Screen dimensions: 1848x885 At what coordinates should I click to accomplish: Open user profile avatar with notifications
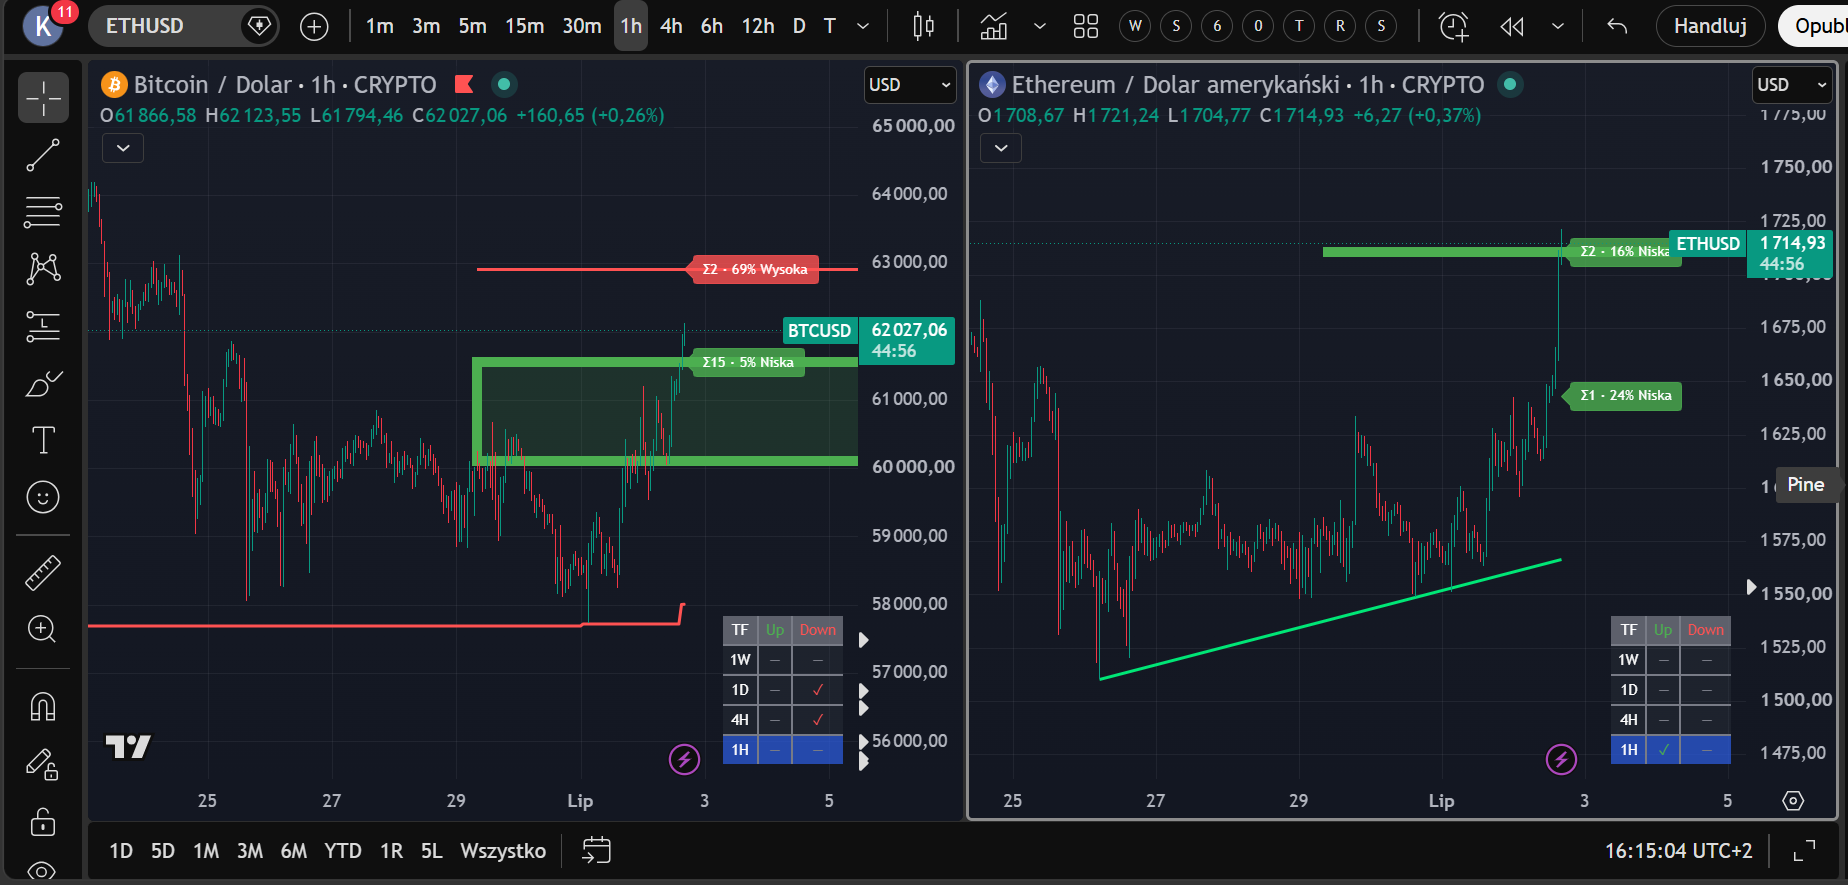45,25
